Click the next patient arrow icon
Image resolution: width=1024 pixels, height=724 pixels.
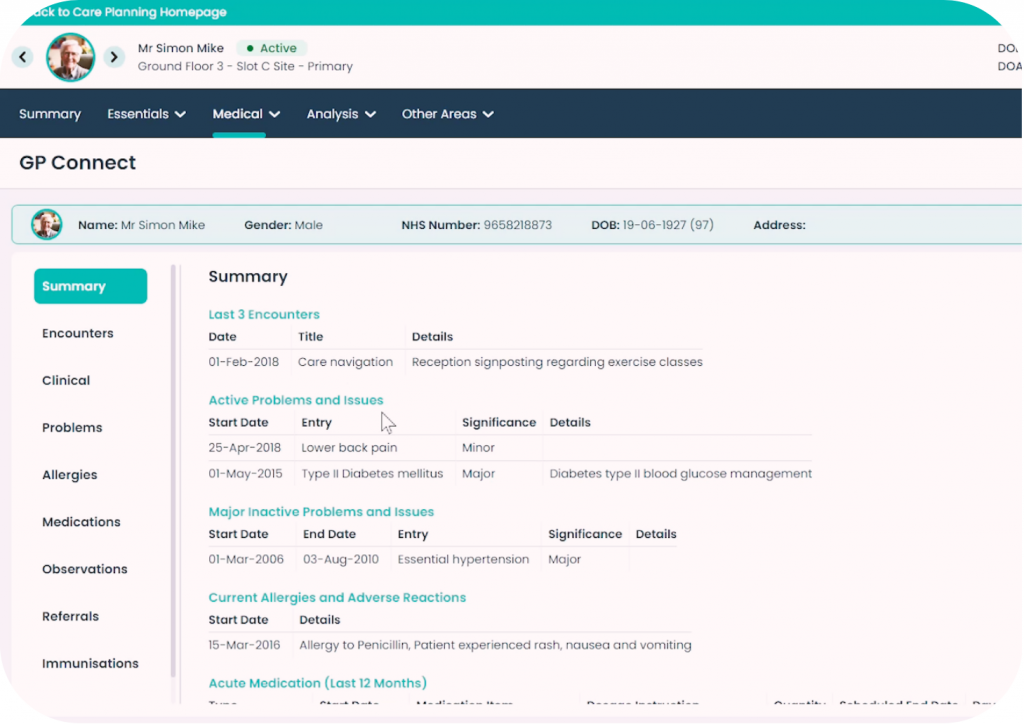114,57
